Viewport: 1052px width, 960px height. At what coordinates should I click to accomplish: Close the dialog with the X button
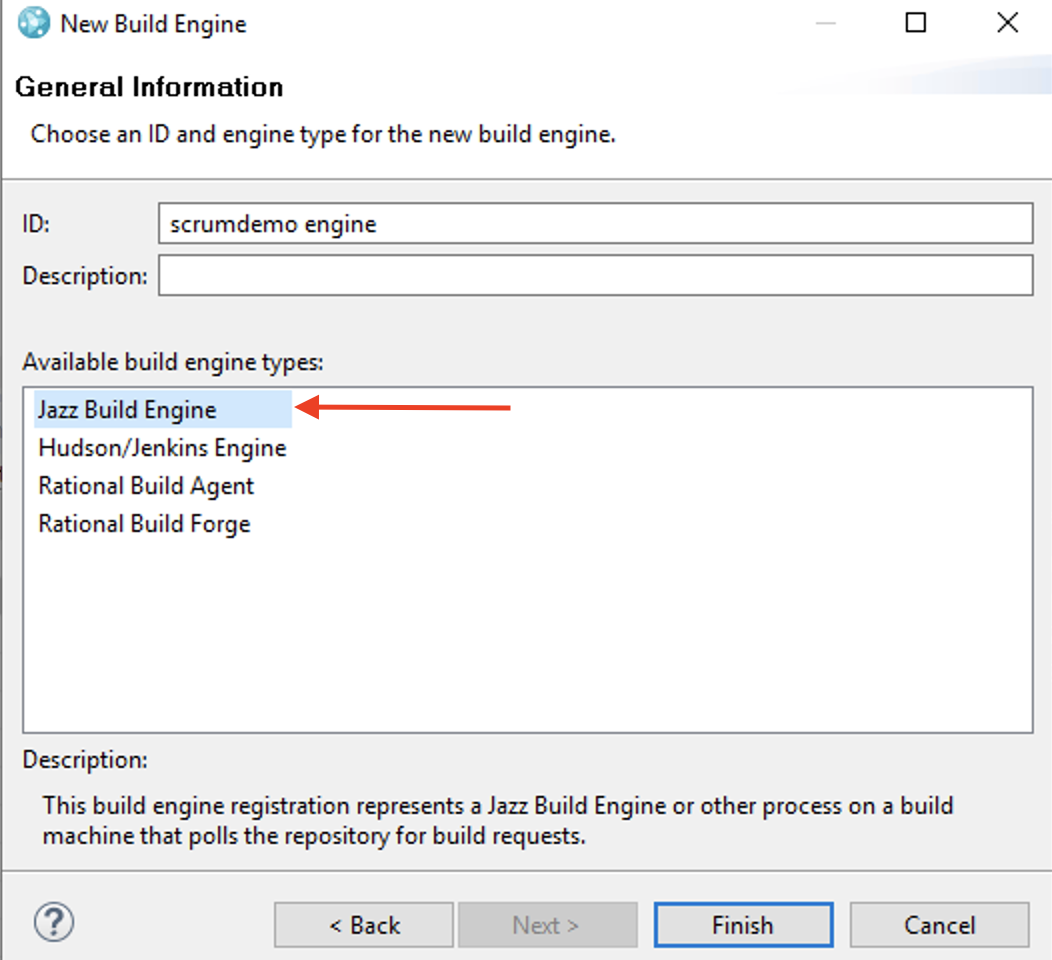[x=1007, y=22]
